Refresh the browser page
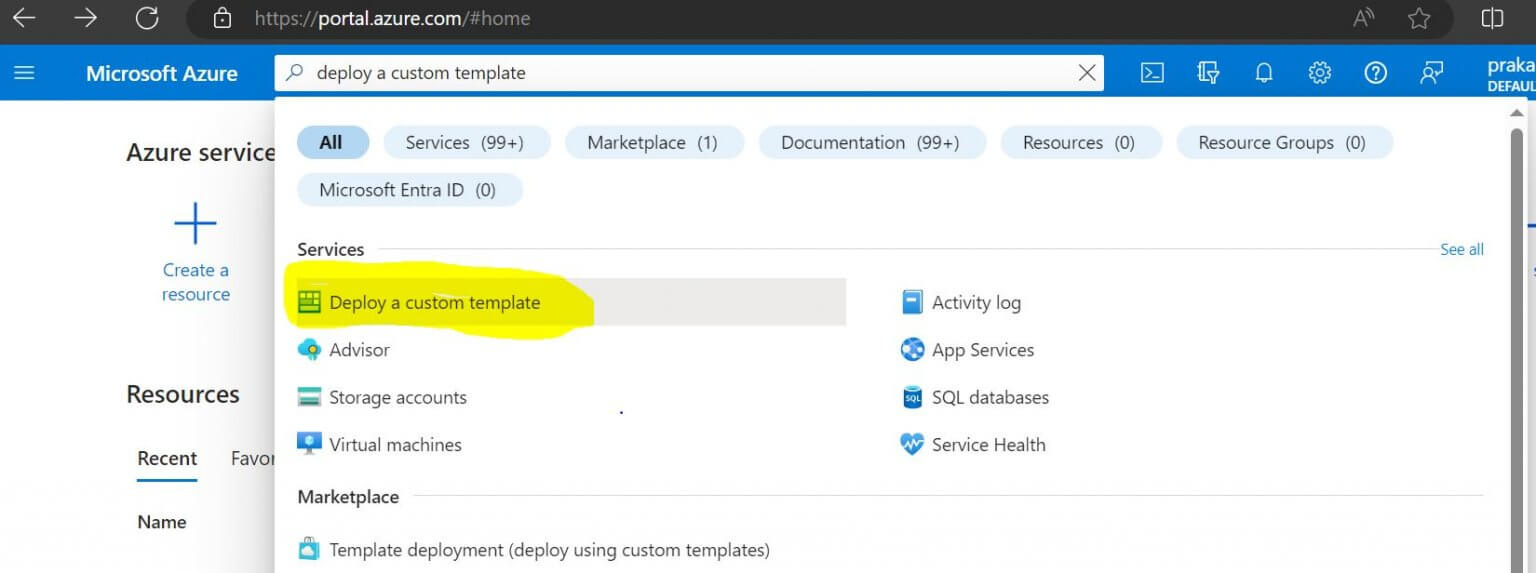Image resolution: width=1536 pixels, height=573 pixels. (x=147, y=18)
